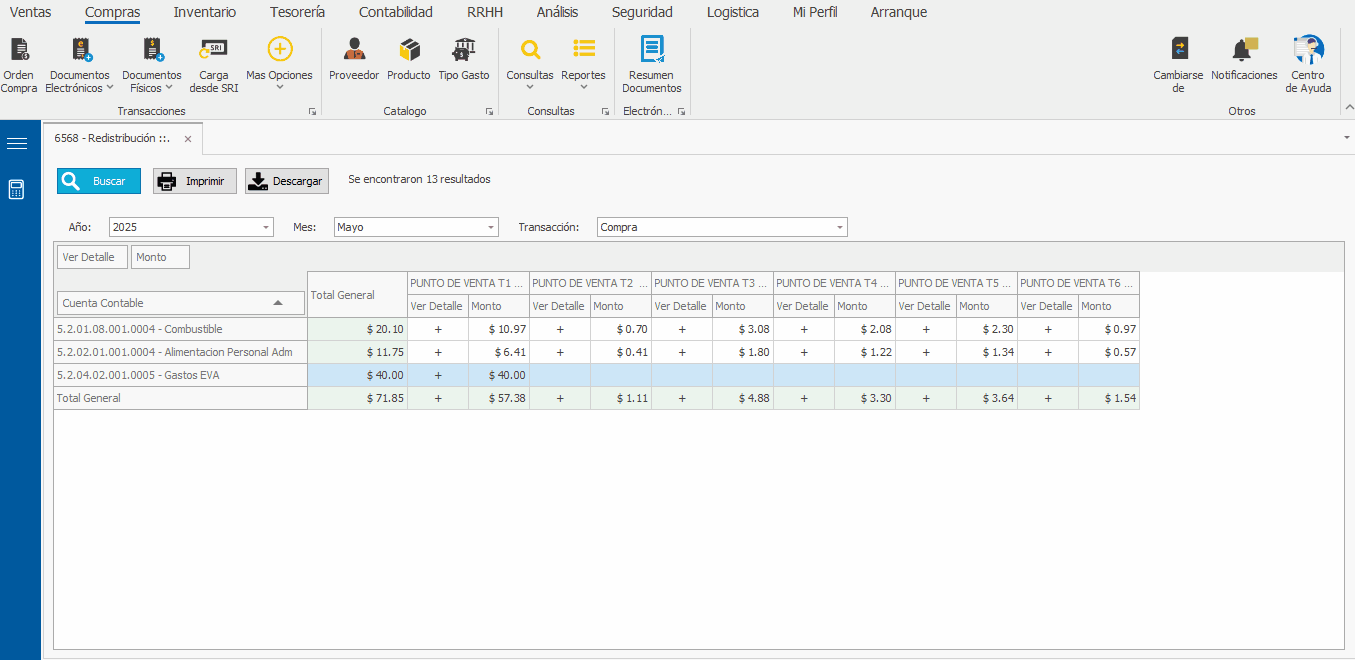
Task: Open the Análisis ribbon tab
Action: 557,12
